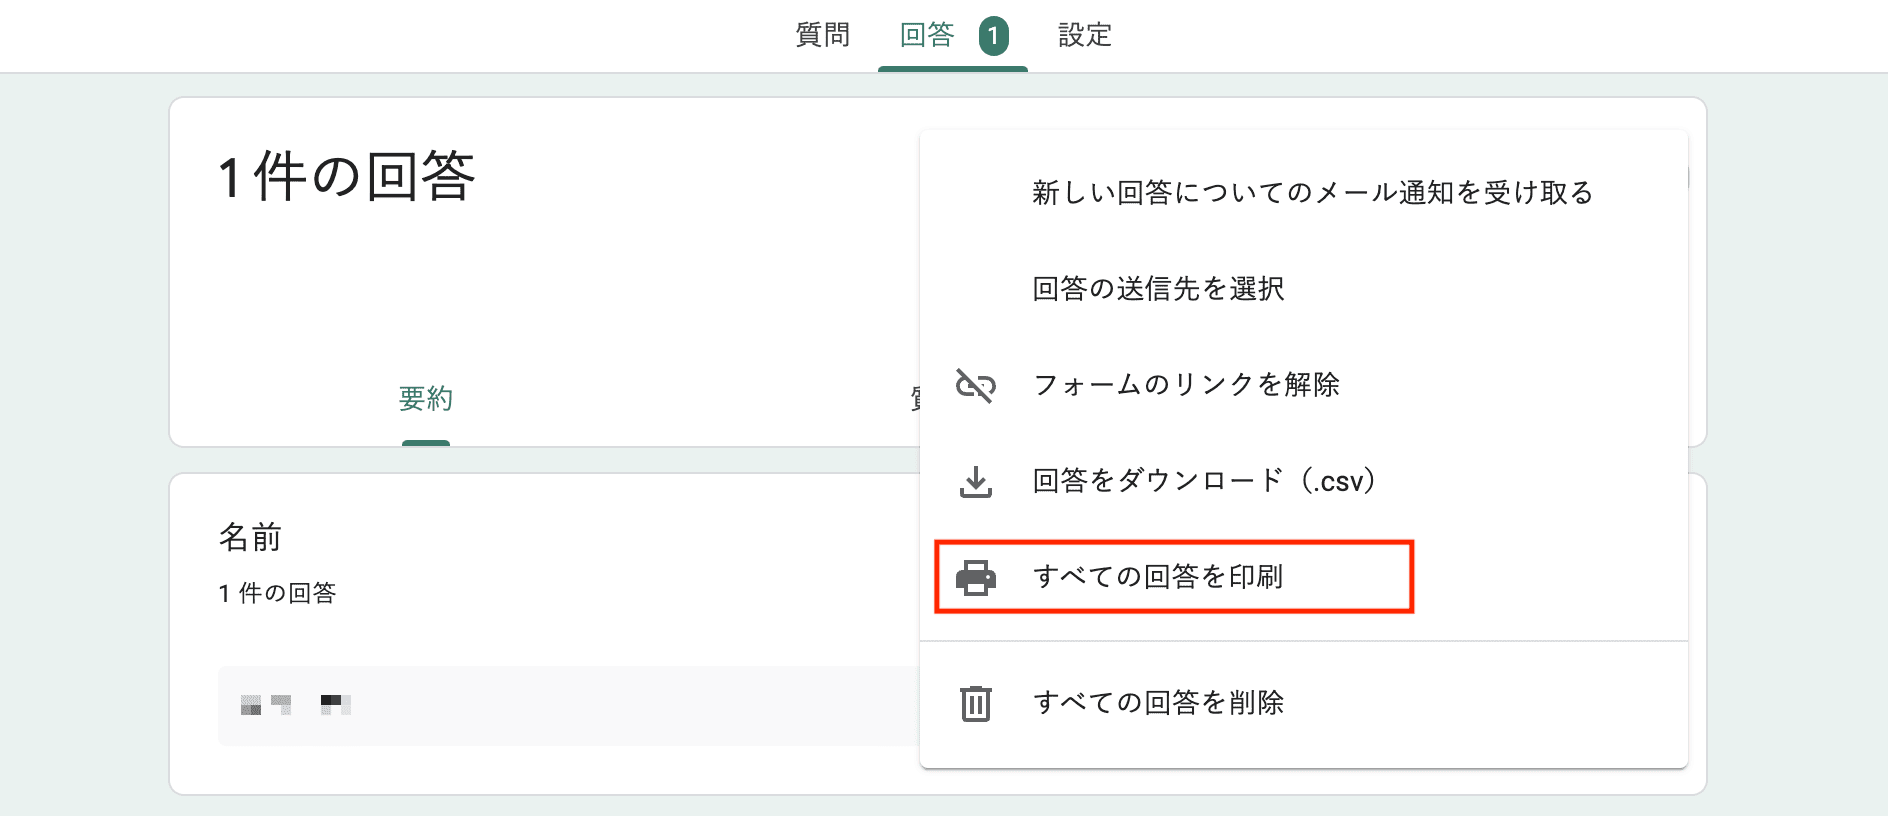
Task: Choose the すべての回答を削除 text label
Action: pos(1158,703)
